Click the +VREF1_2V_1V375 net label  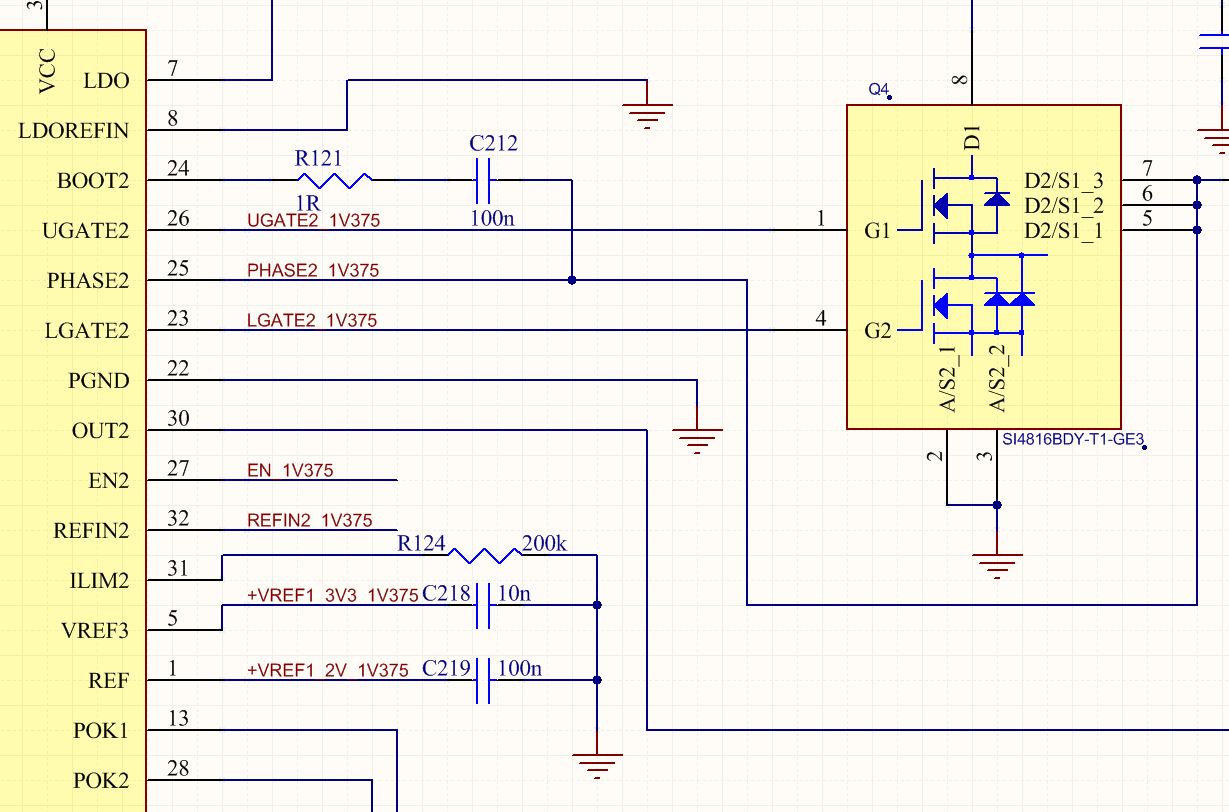[327, 670]
